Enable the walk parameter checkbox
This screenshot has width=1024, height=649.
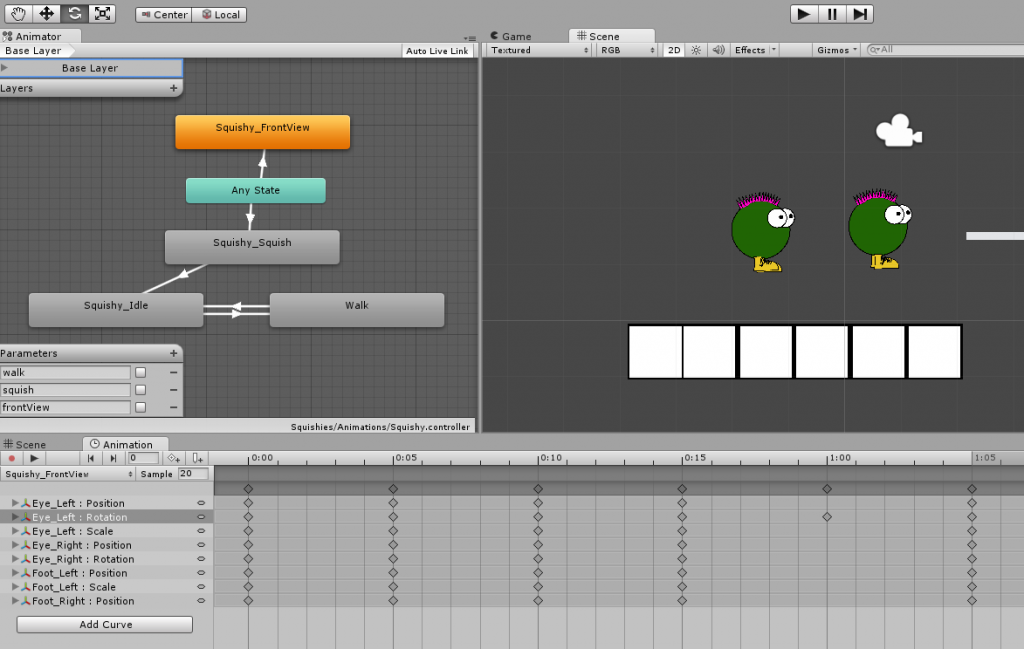[140, 371]
